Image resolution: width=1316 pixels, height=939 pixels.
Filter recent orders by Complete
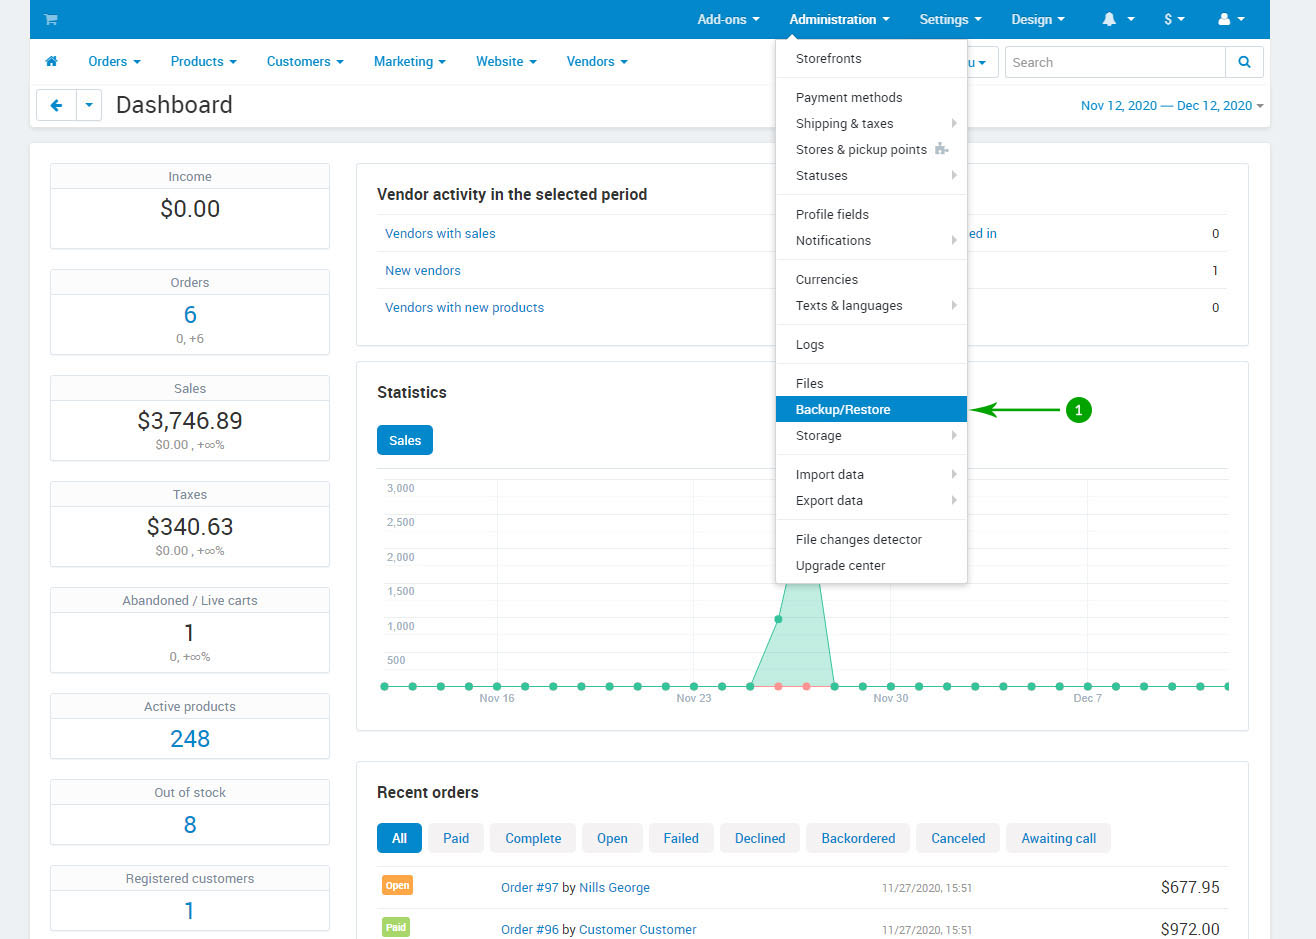coord(533,838)
